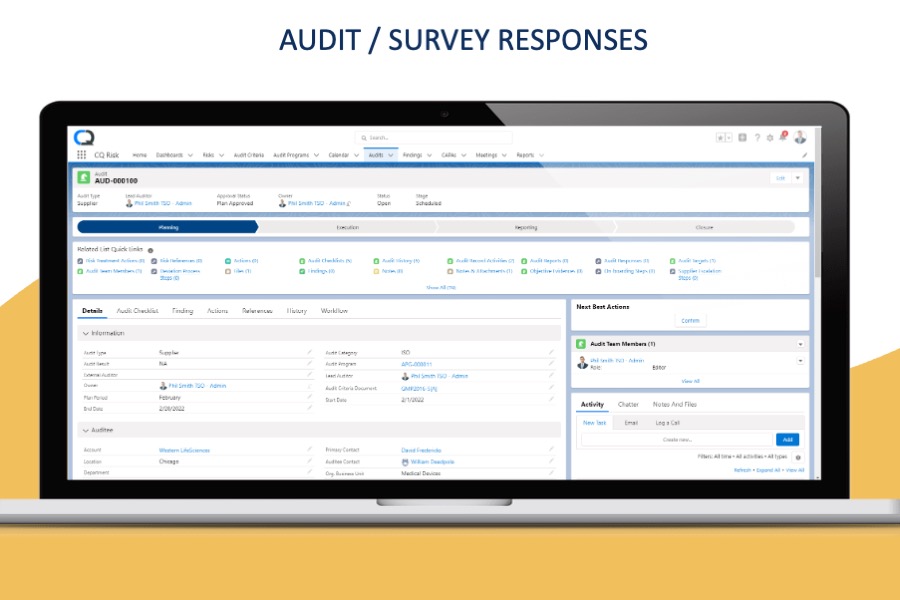Open the user profile avatar

click(800, 137)
